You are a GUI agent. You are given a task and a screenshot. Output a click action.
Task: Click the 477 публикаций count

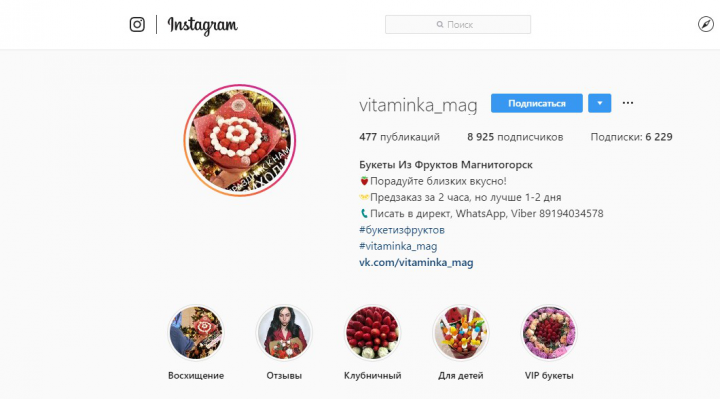[399, 137]
